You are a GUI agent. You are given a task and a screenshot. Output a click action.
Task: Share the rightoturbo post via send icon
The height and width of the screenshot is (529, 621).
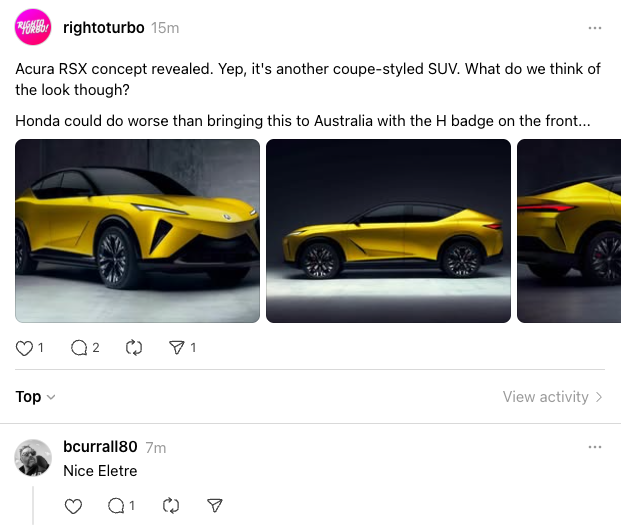click(177, 348)
